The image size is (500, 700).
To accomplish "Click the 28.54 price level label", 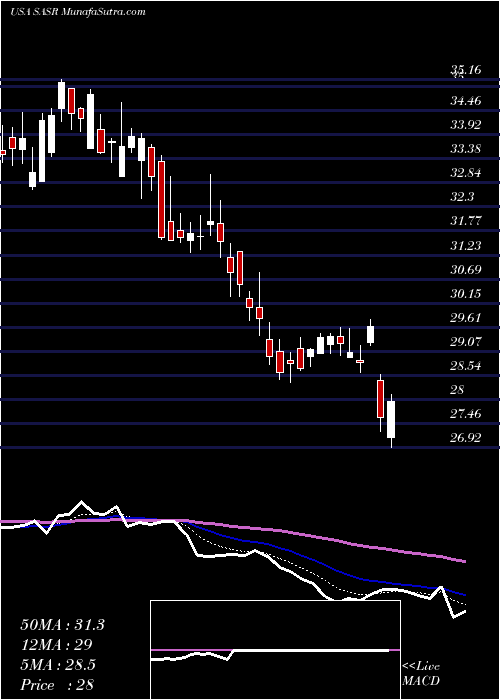I will pos(466,366).
